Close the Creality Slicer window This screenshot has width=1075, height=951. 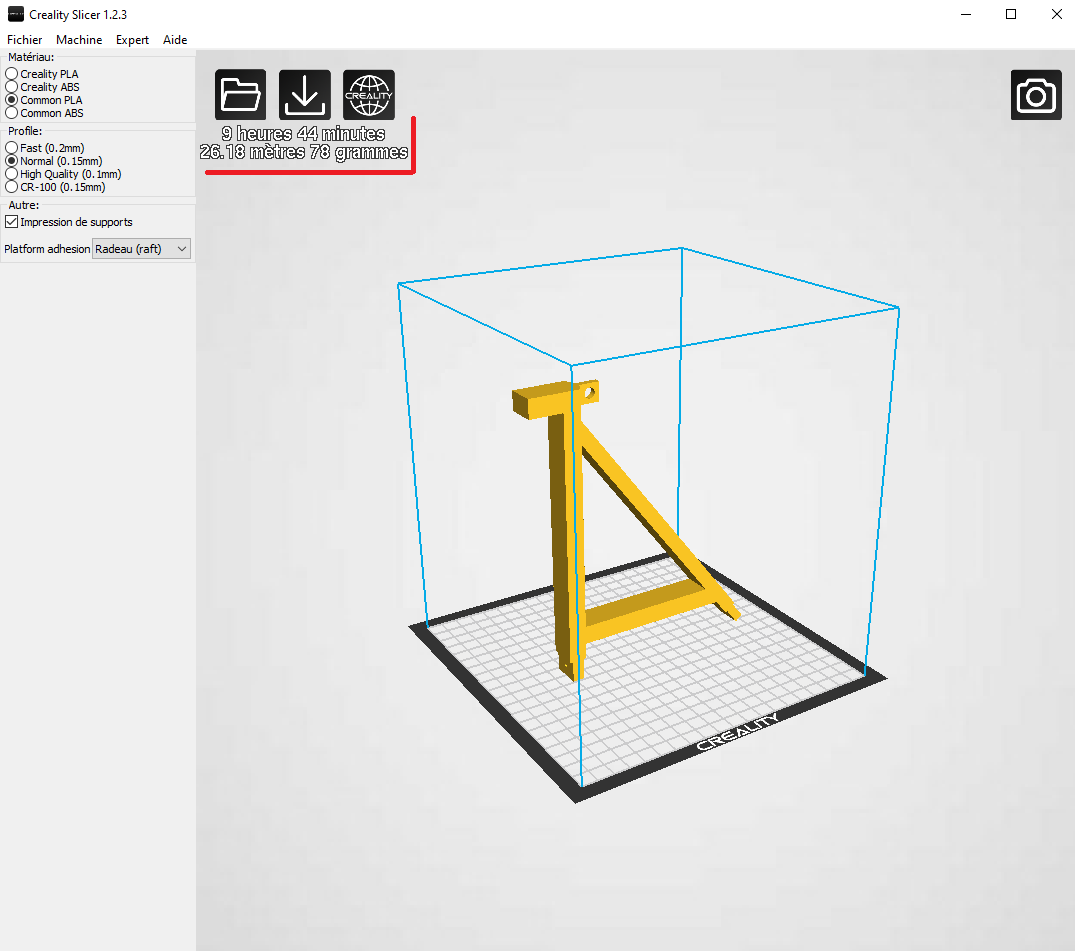tap(1056, 14)
